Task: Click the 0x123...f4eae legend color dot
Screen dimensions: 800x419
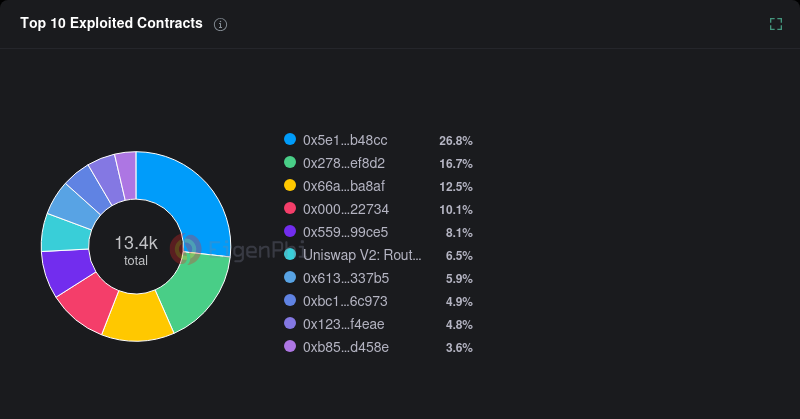Action: point(290,324)
